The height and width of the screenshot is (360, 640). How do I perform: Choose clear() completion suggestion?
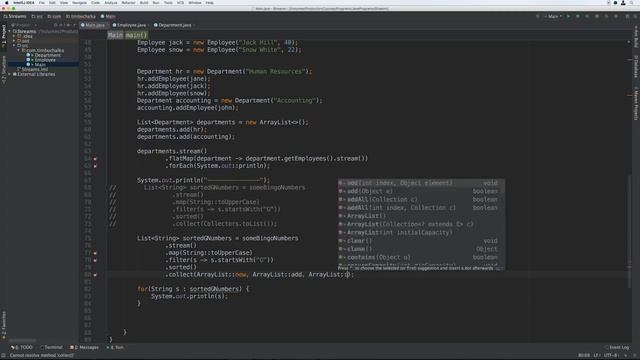(x=421, y=241)
